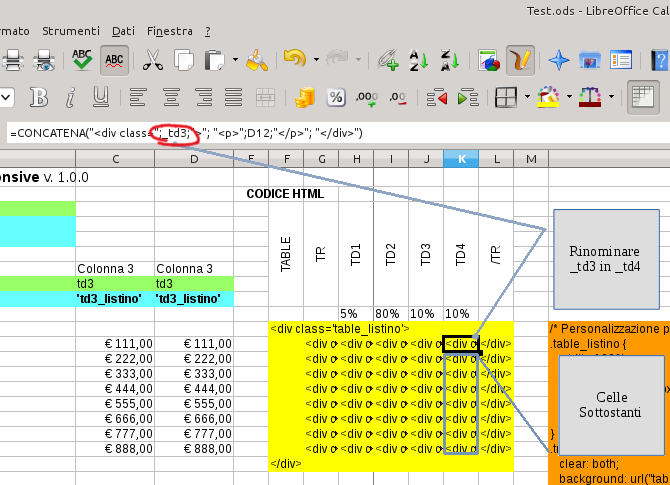Image resolution: width=670 pixels, height=485 pixels.
Task: Delete a decimal place
Action: 398,98
